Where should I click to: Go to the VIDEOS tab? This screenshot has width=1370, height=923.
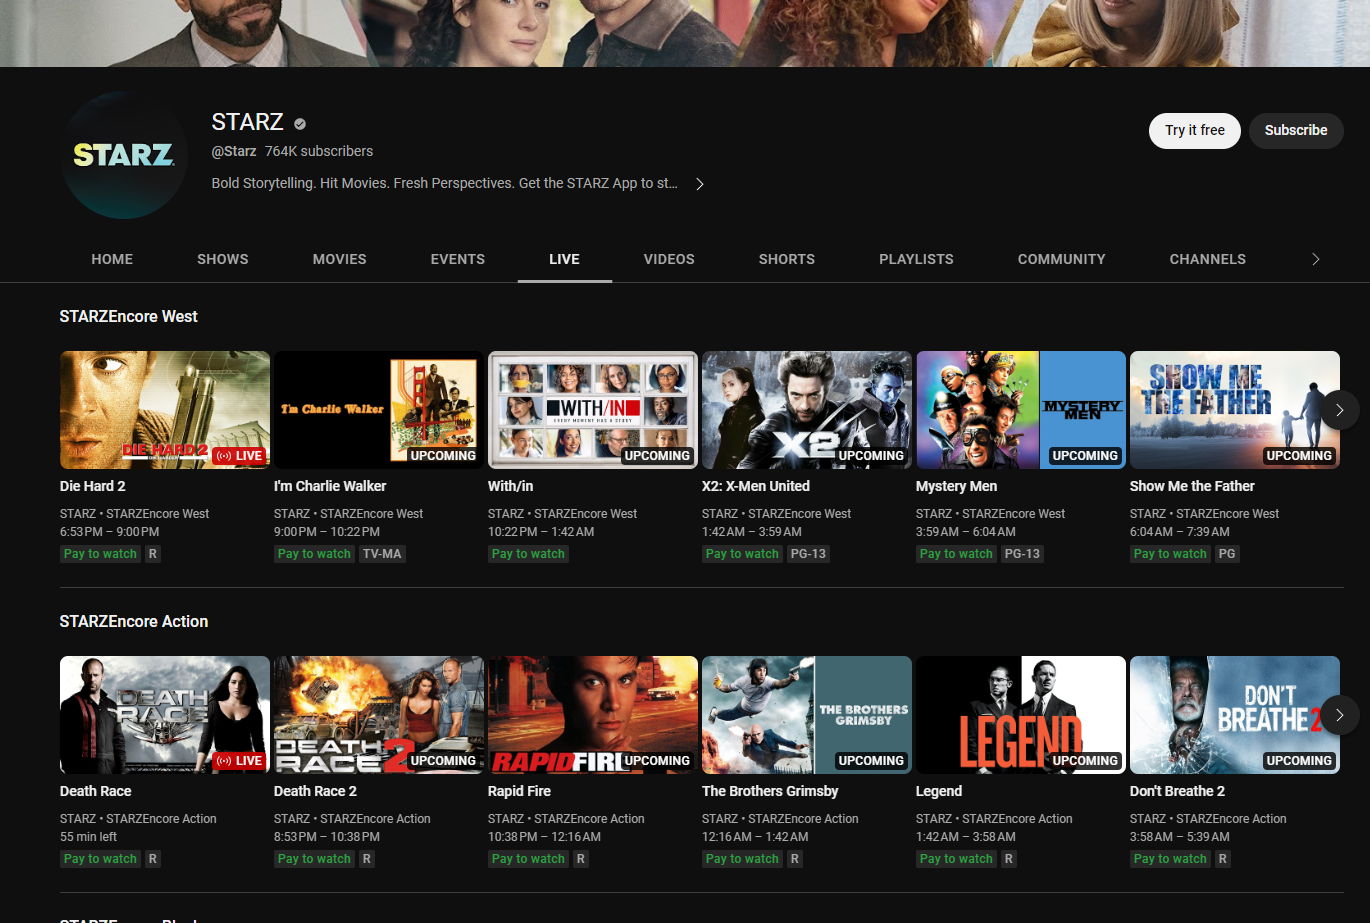(669, 259)
